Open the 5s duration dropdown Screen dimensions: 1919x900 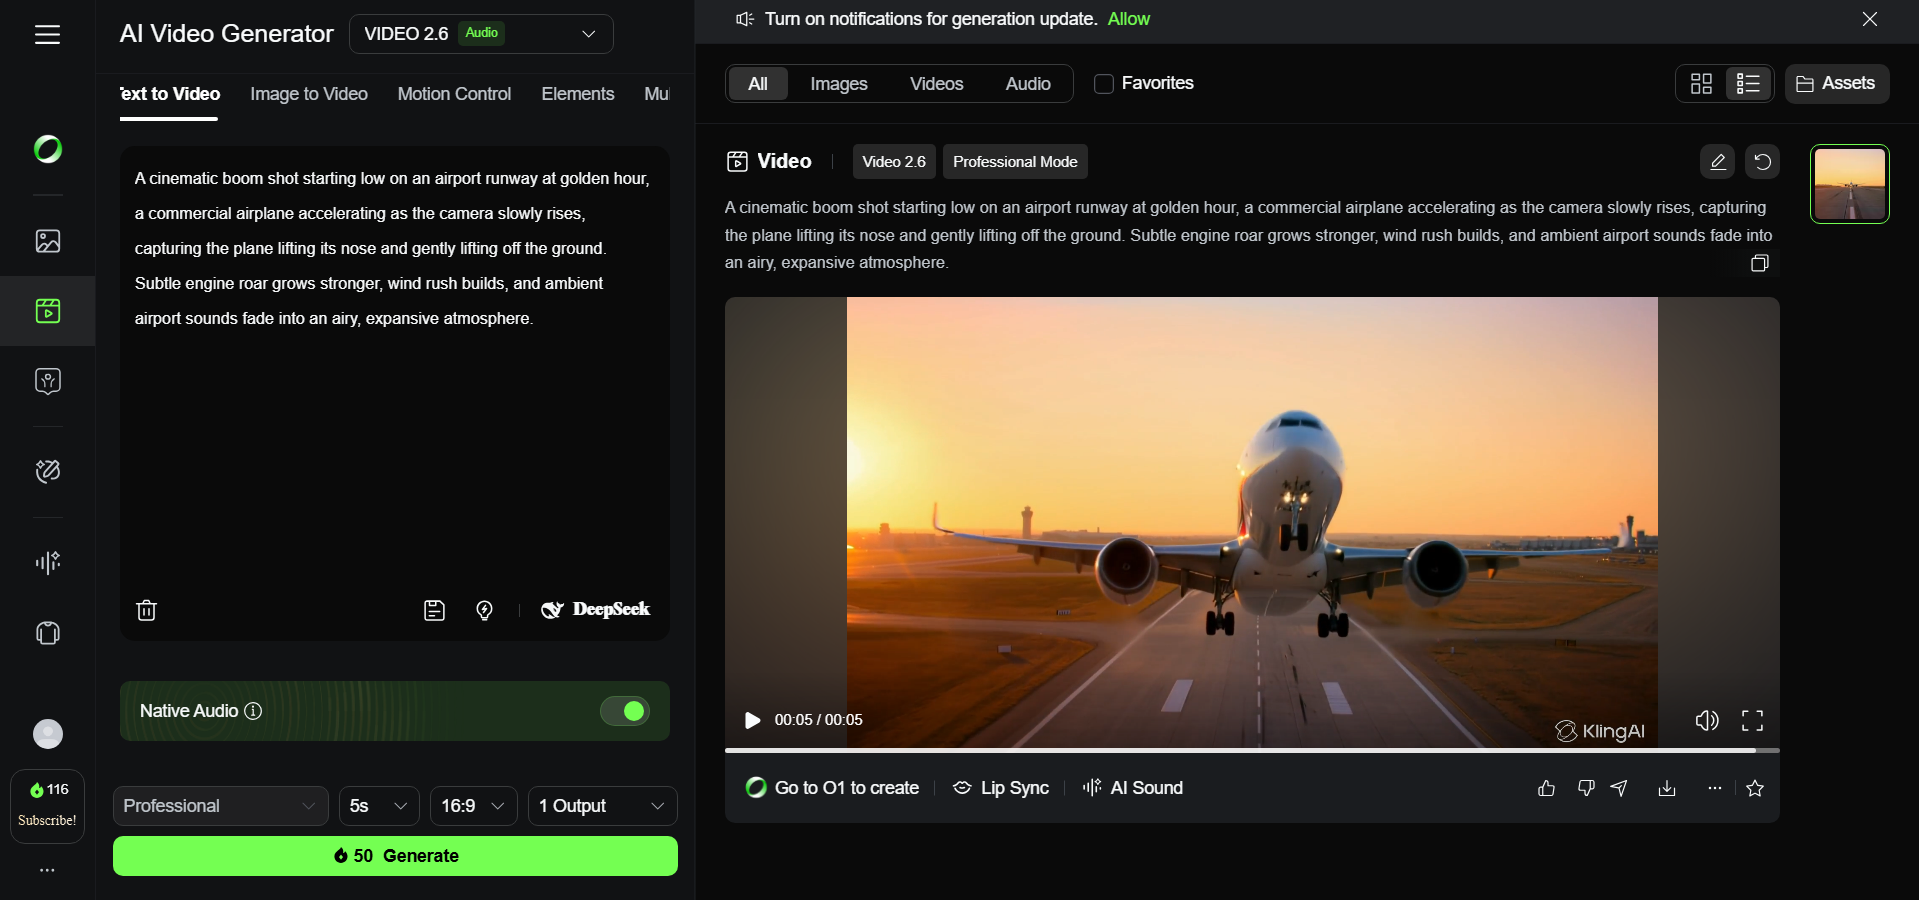pyautogui.click(x=379, y=806)
